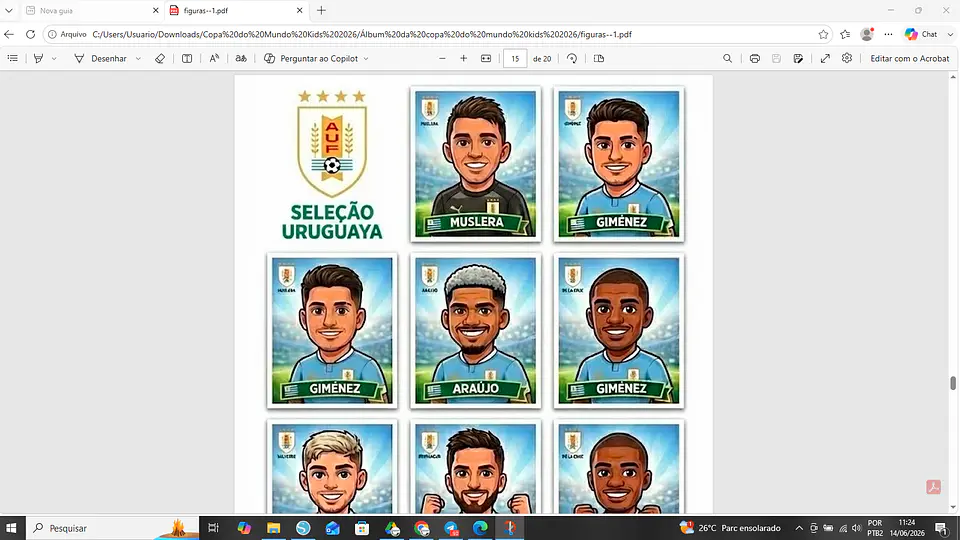Viewport: 960px width, 540px height.
Task: Click Perguntar ao Copilot
Action: [311, 58]
